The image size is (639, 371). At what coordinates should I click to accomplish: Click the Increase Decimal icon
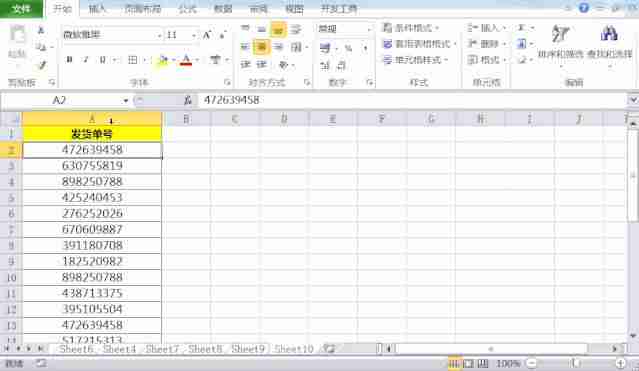[324, 65]
